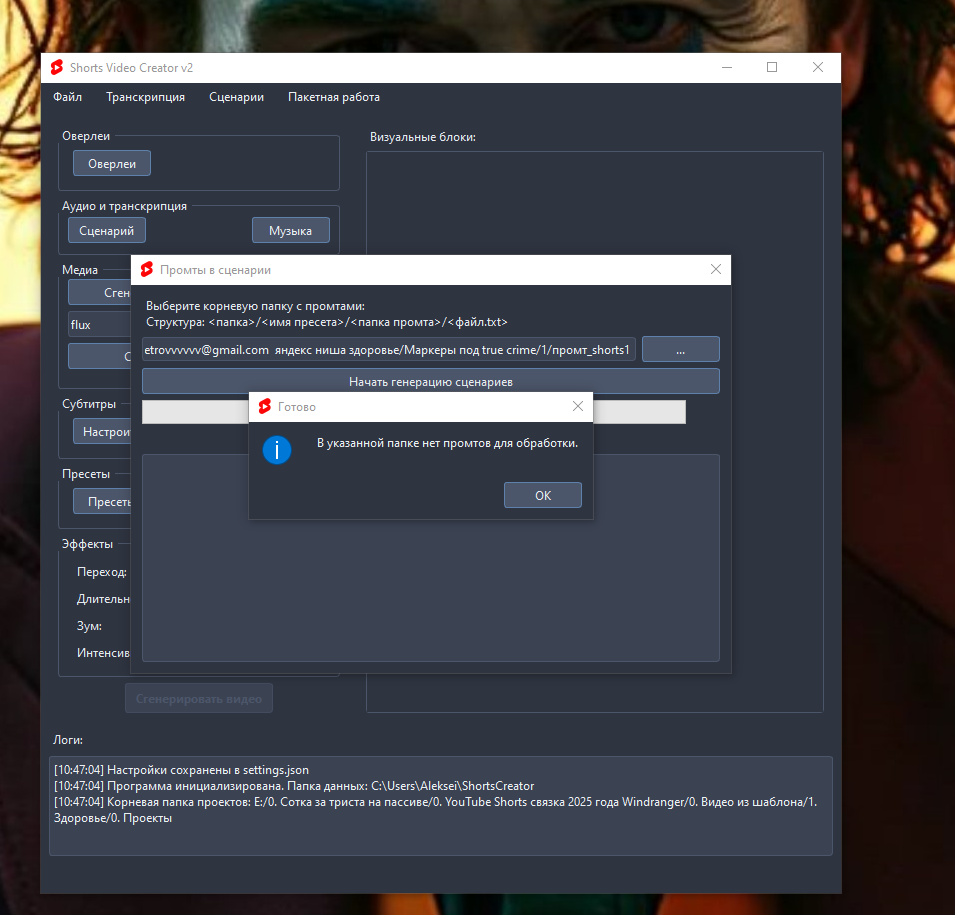955x915 pixels.
Task: Click the Промты в сценарии title icon
Action: [147, 269]
